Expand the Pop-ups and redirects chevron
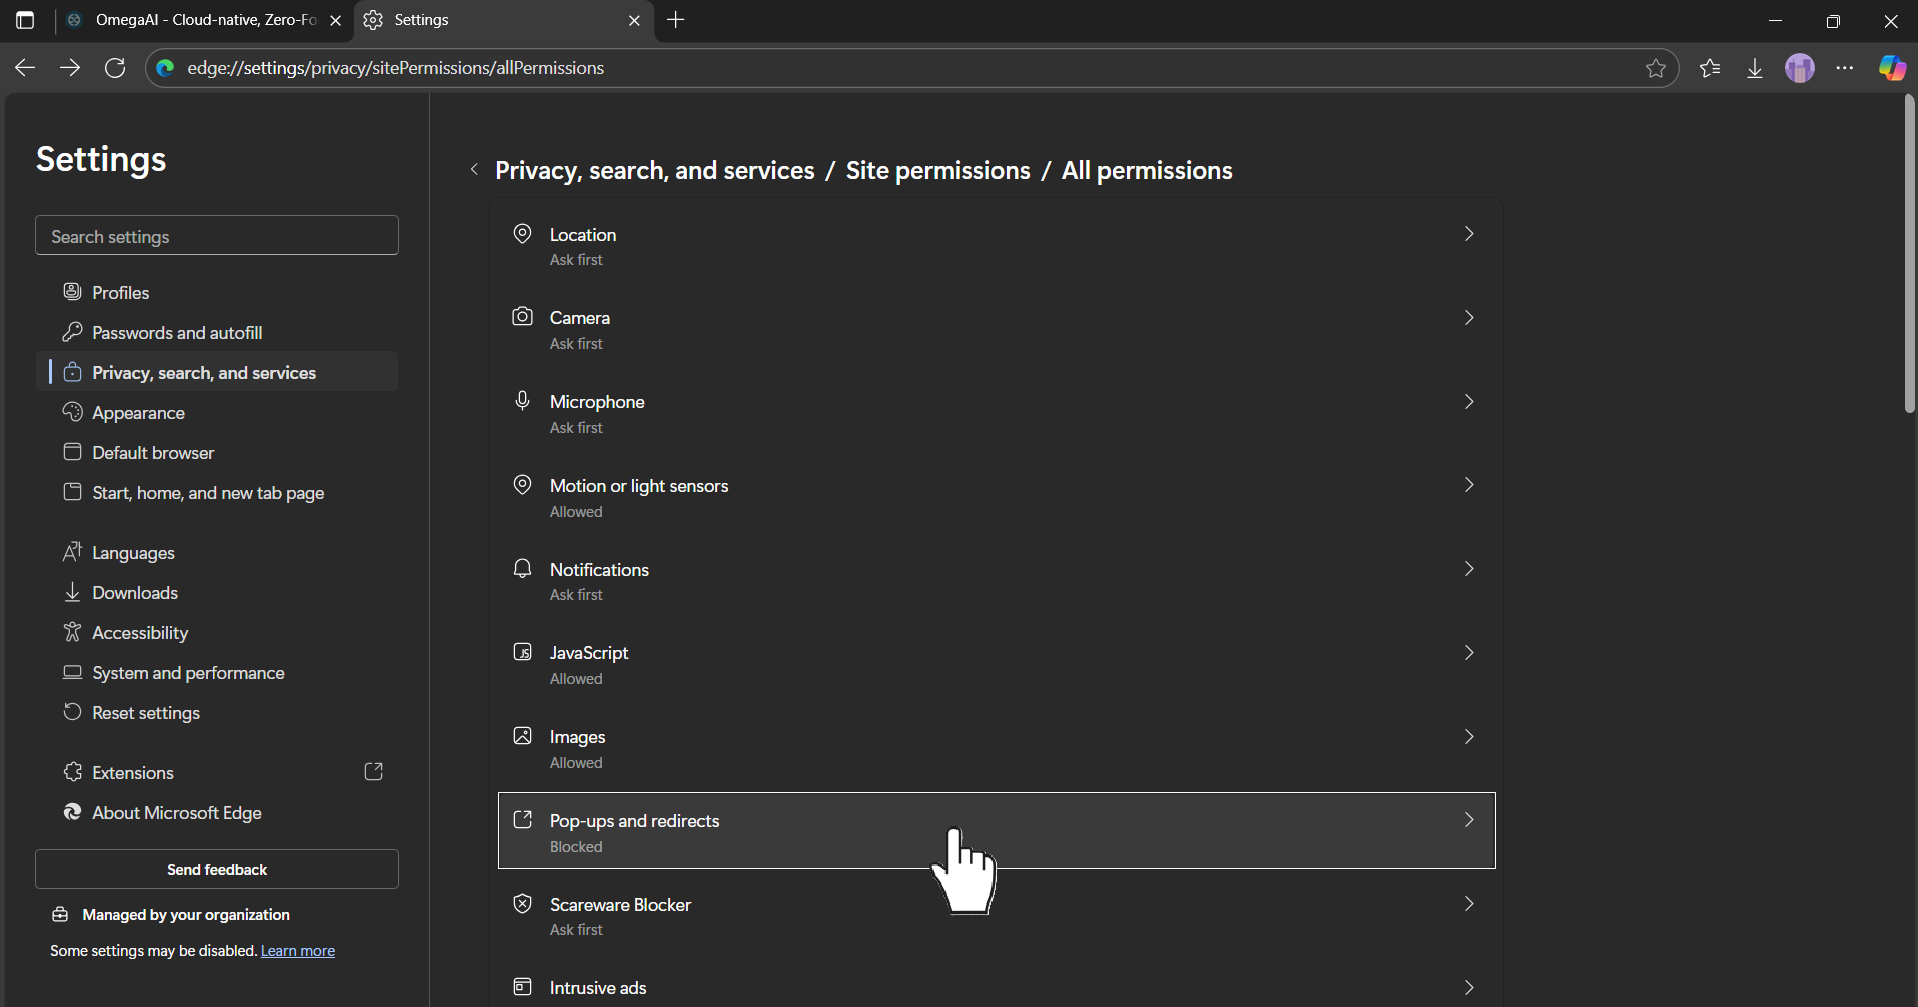The width and height of the screenshot is (1918, 1007). pyautogui.click(x=1469, y=820)
